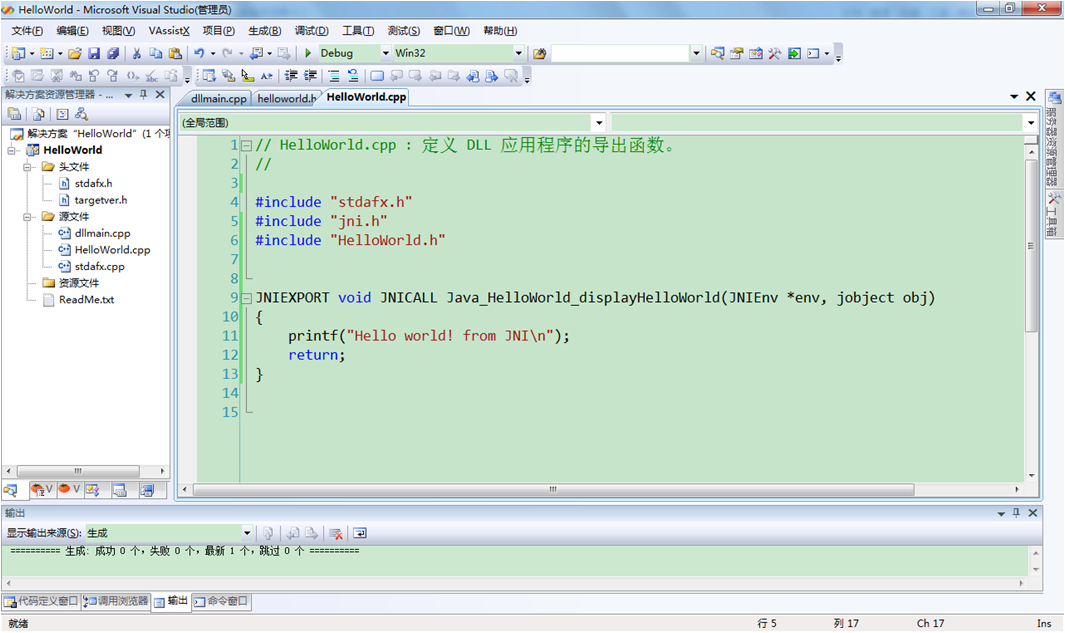This screenshot has height=633, width=1065.
Task: Click the Cut scissors icon
Action: coord(137,53)
